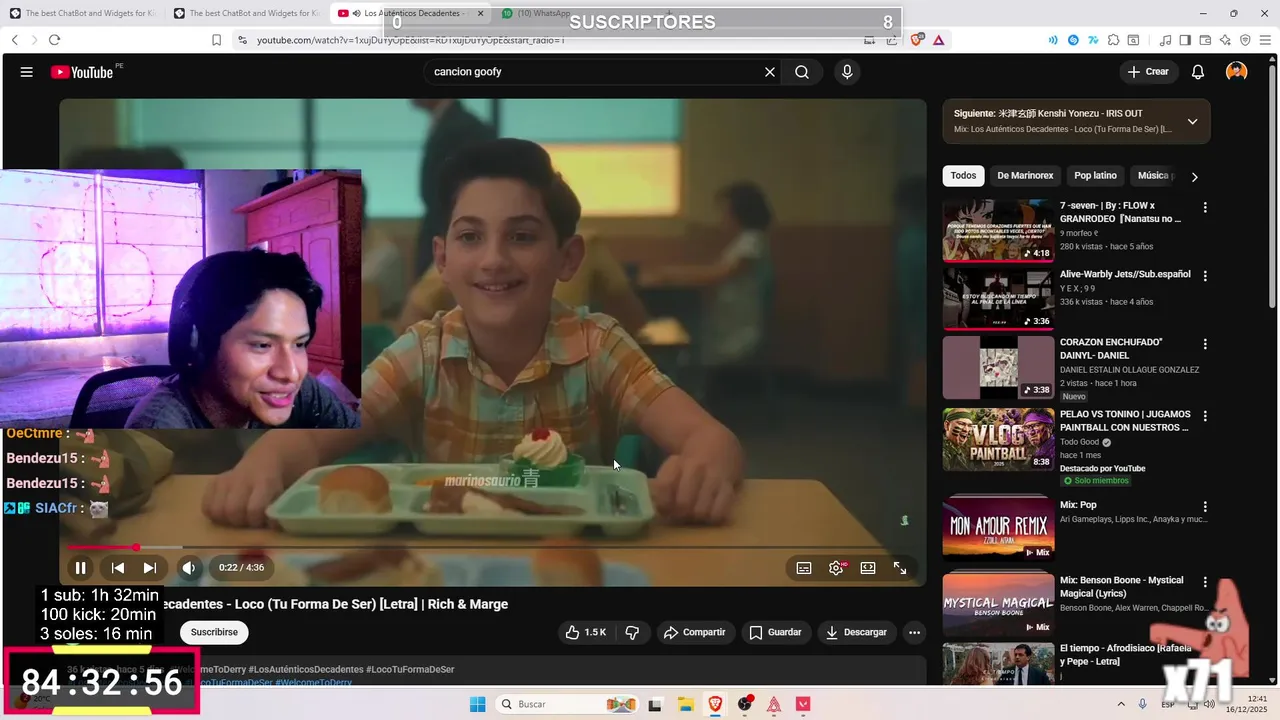Open options for Alive-Warbly Jets video
This screenshot has width=1280, height=720.
[x=1205, y=275]
